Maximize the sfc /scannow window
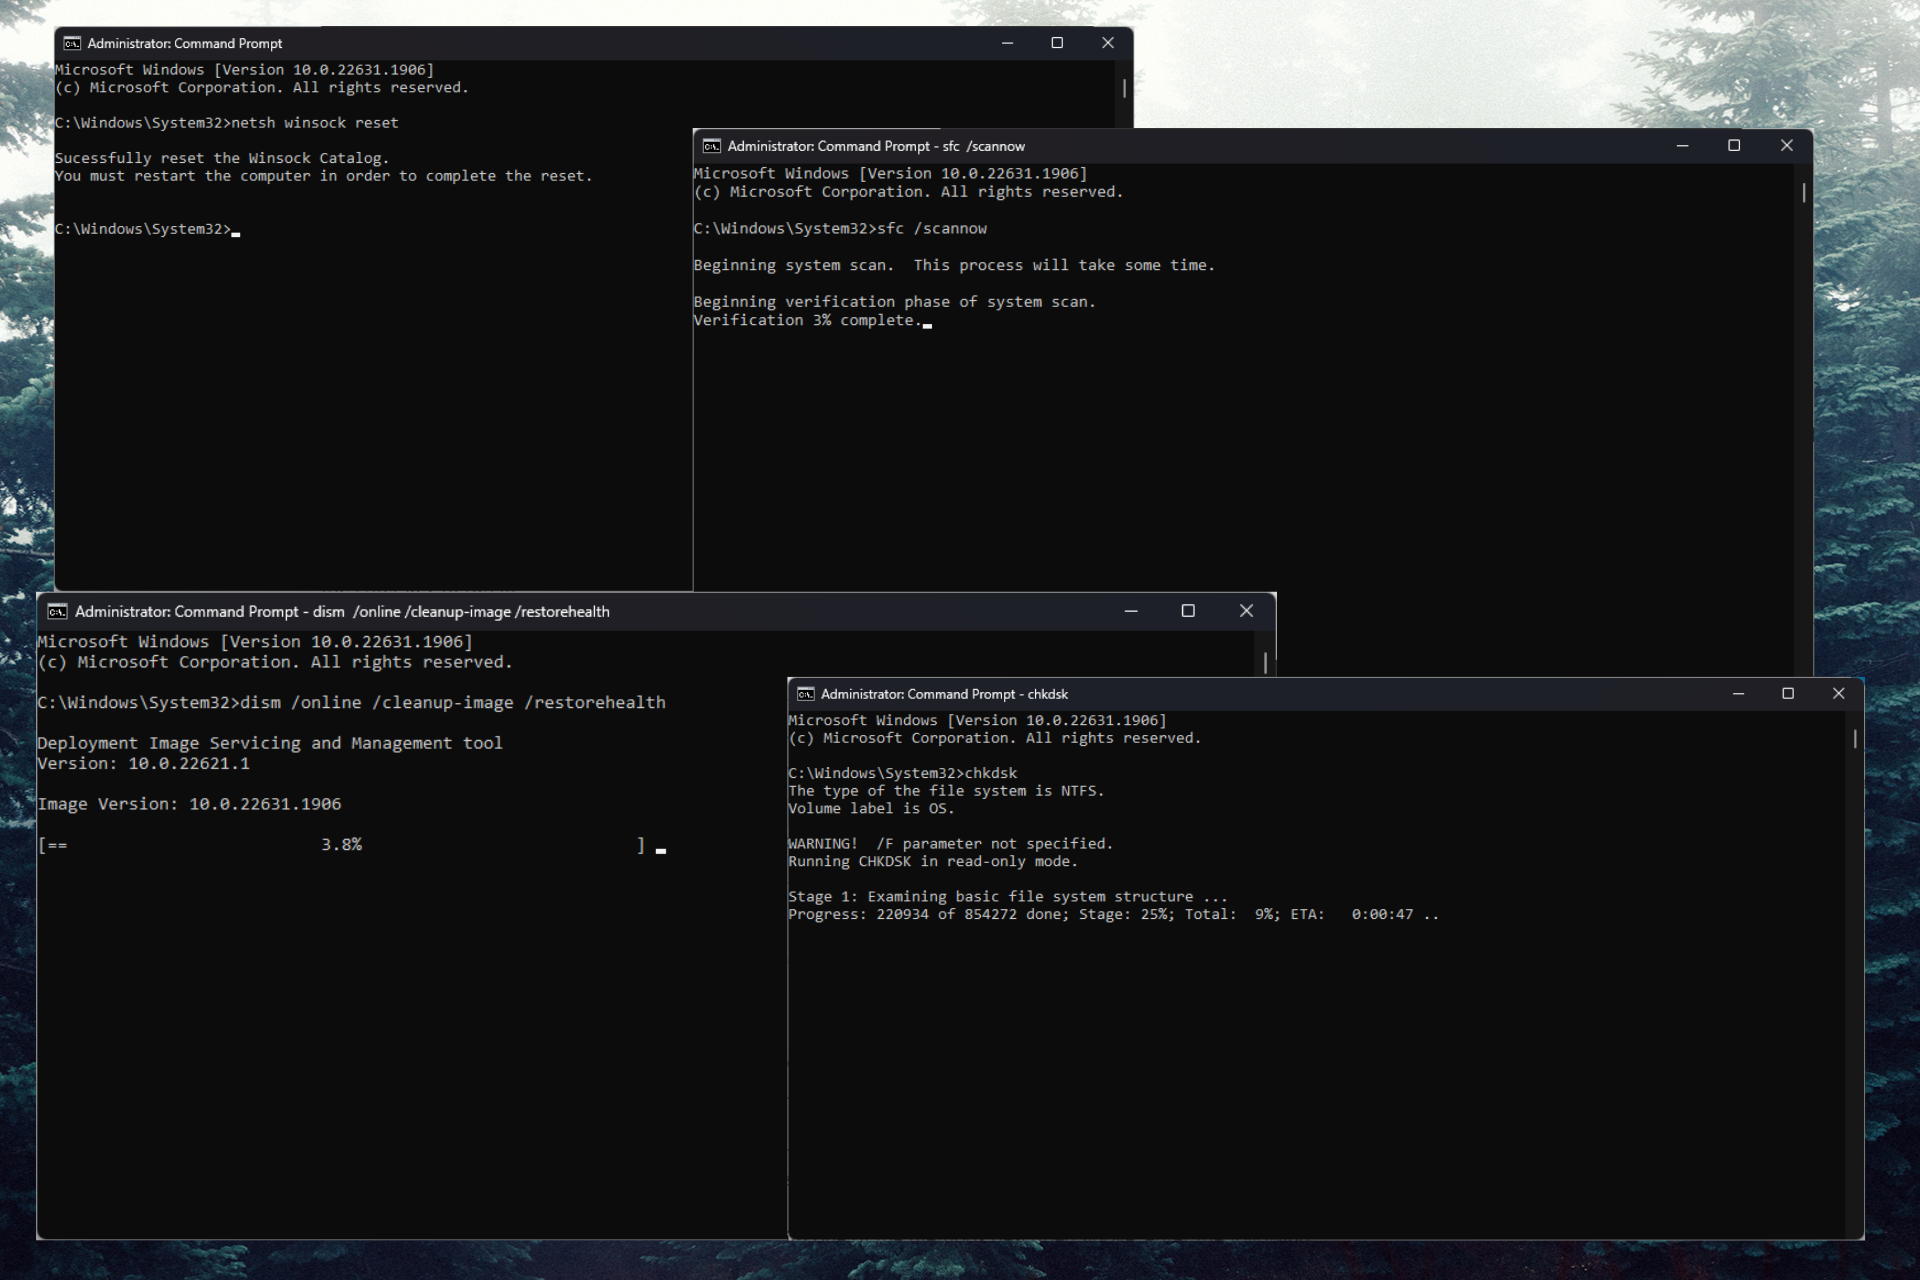Image resolution: width=1920 pixels, height=1280 pixels. pyautogui.click(x=1734, y=145)
